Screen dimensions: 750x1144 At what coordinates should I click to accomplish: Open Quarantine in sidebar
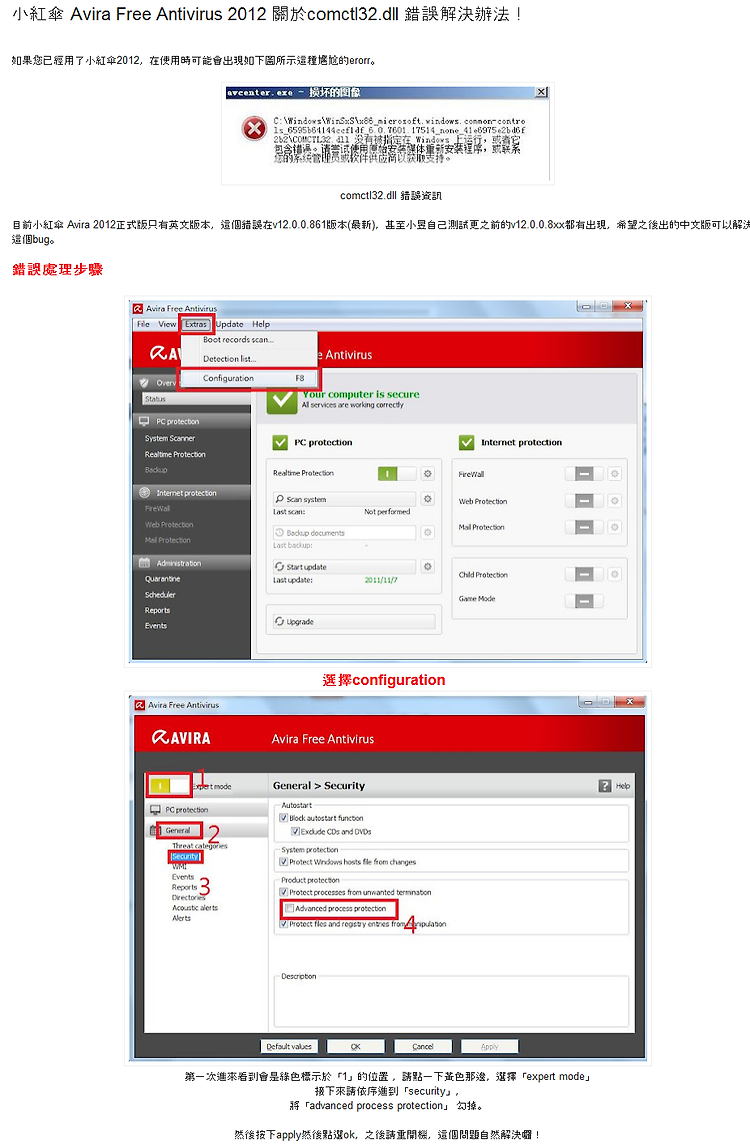click(x=162, y=579)
